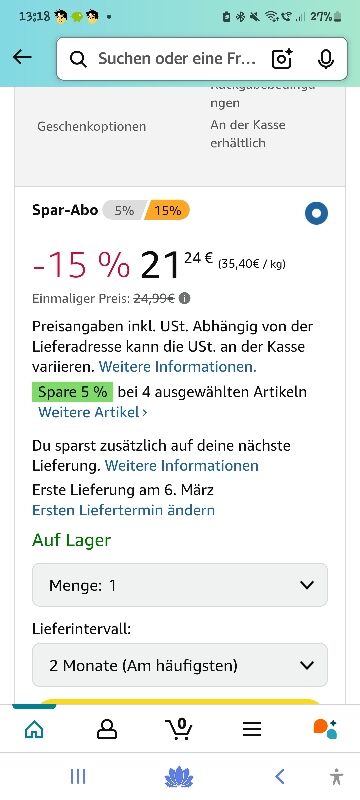The image size is (360, 800).
Task: Open Ersten Liefertermin ändern link
Action: click(123, 510)
